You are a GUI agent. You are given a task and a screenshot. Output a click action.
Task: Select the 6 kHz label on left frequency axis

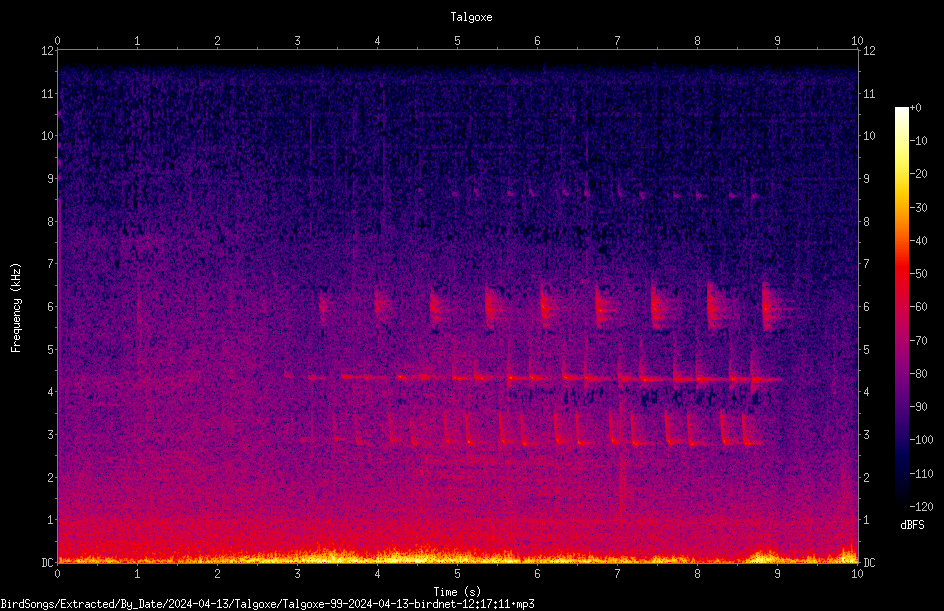[x=50, y=306]
